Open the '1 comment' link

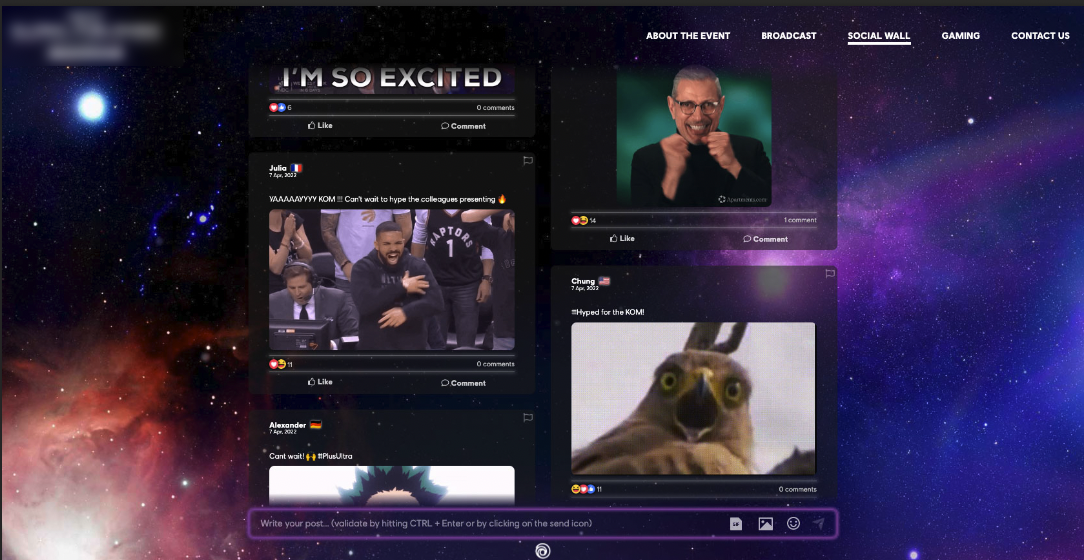[800, 221]
